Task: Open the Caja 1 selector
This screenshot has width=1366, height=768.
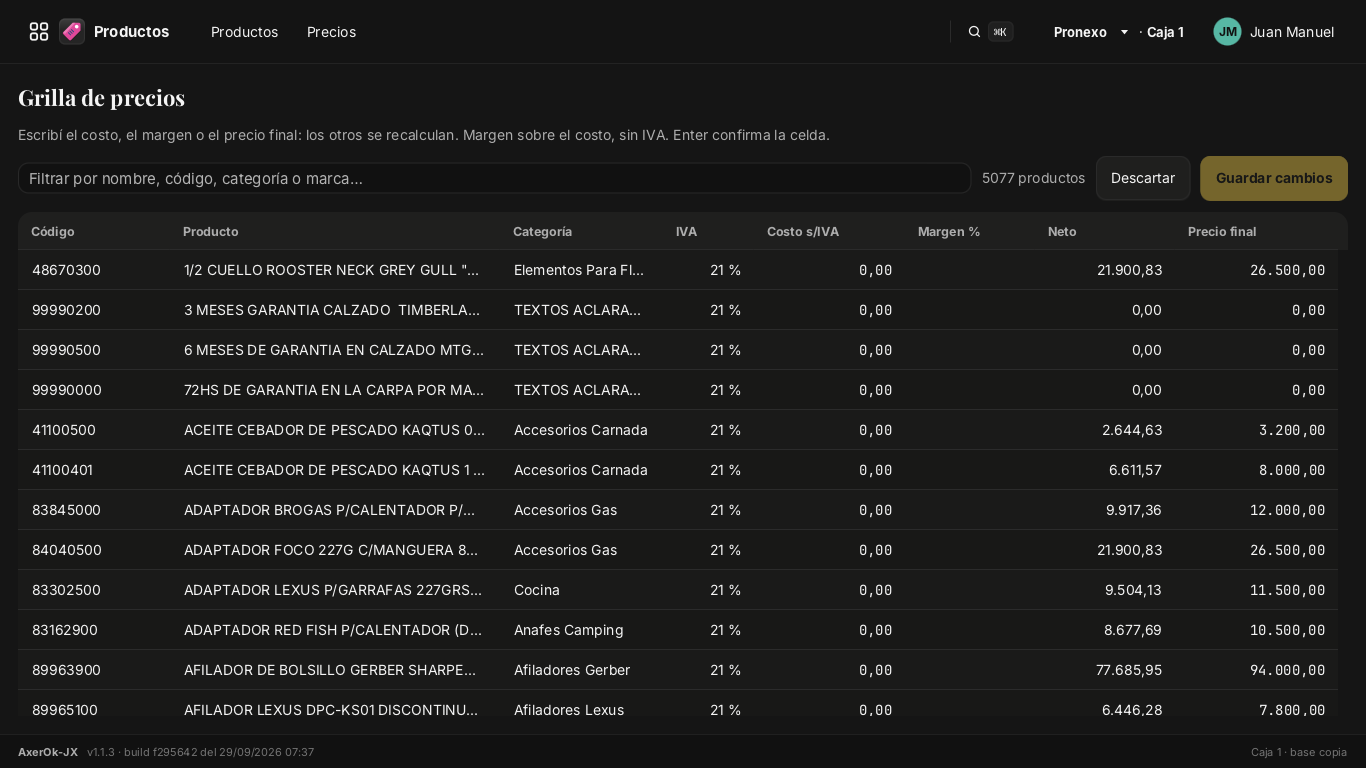Action: coord(1165,32)
